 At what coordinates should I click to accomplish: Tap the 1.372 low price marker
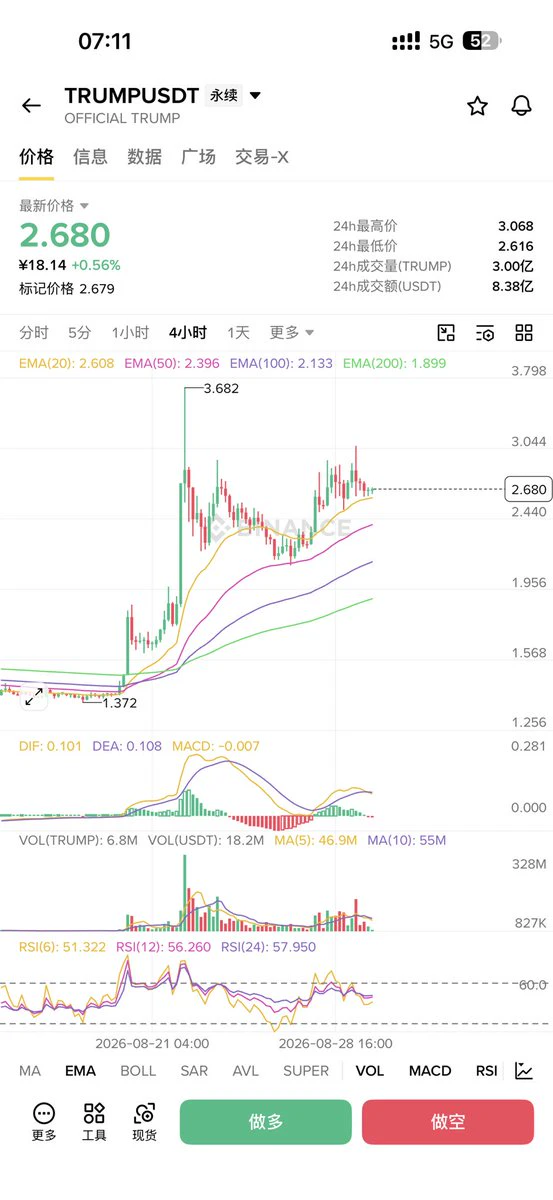point(118,703)
